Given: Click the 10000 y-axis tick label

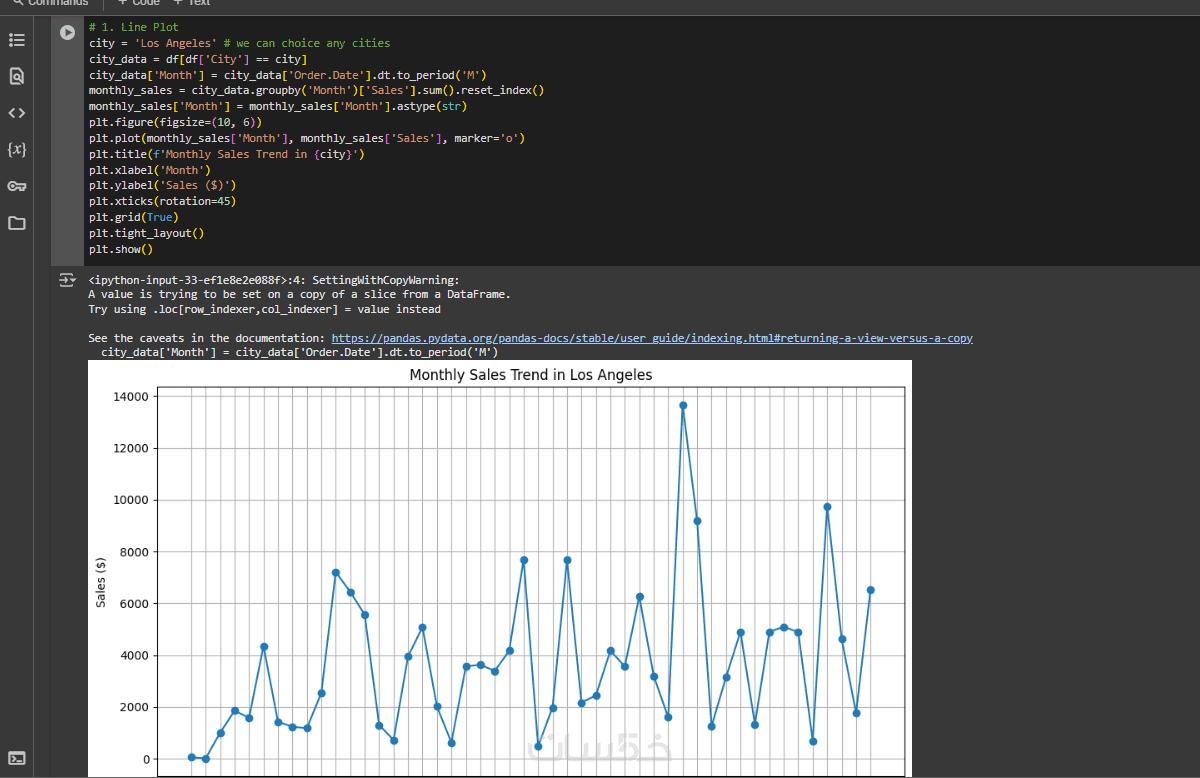Looking at the screenshot, I should [x=129, y=500].
